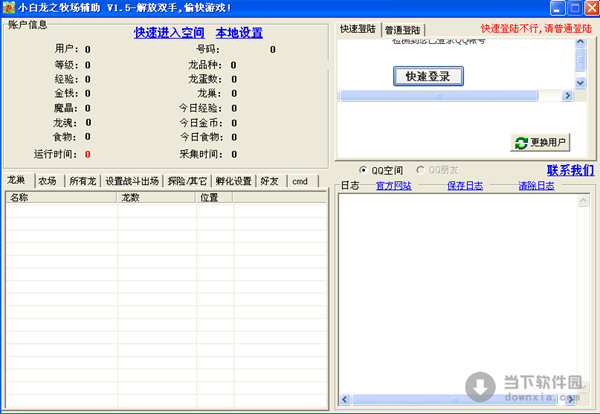
Task: Click the 本地设置 link
Action: click(239, 32)
